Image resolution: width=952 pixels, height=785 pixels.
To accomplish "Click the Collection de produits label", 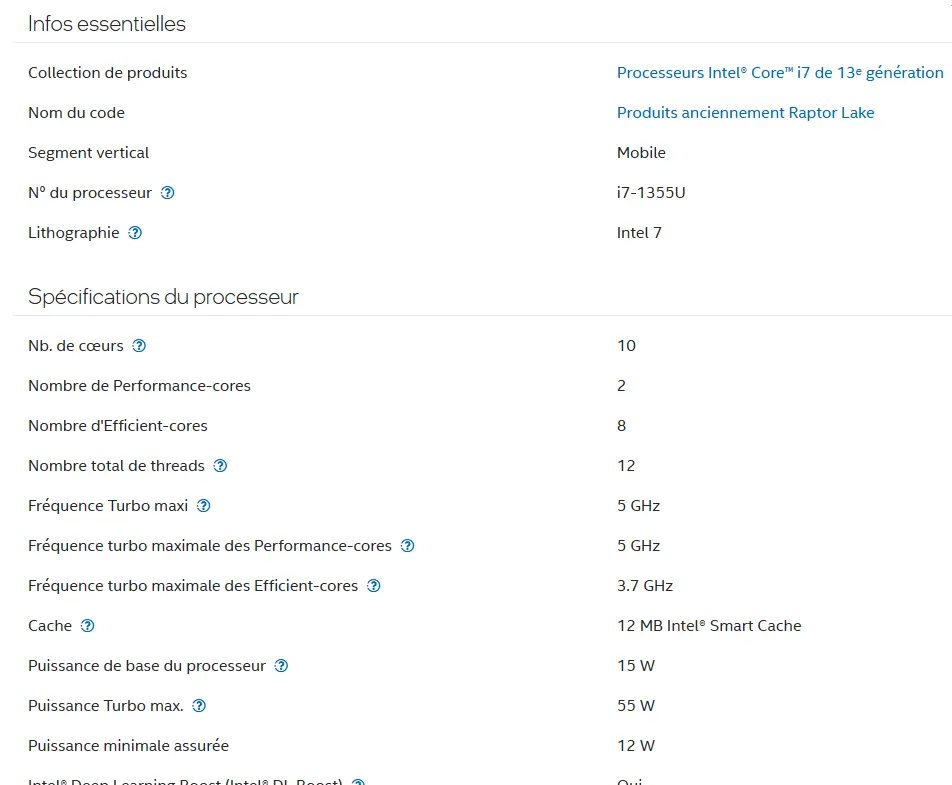I will click(x=107, y=73).
